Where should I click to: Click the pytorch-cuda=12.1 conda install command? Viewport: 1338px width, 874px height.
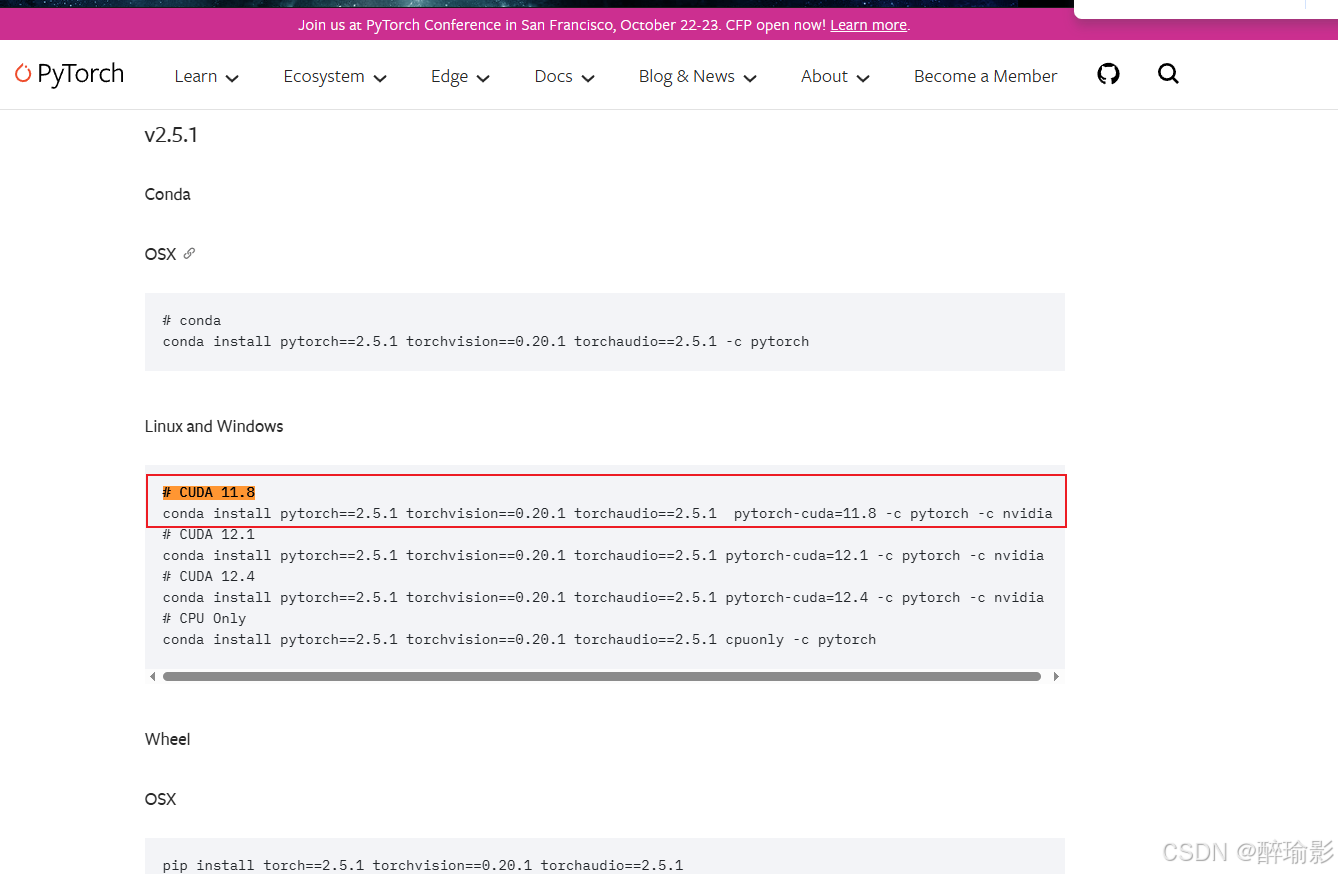(603, 555)
